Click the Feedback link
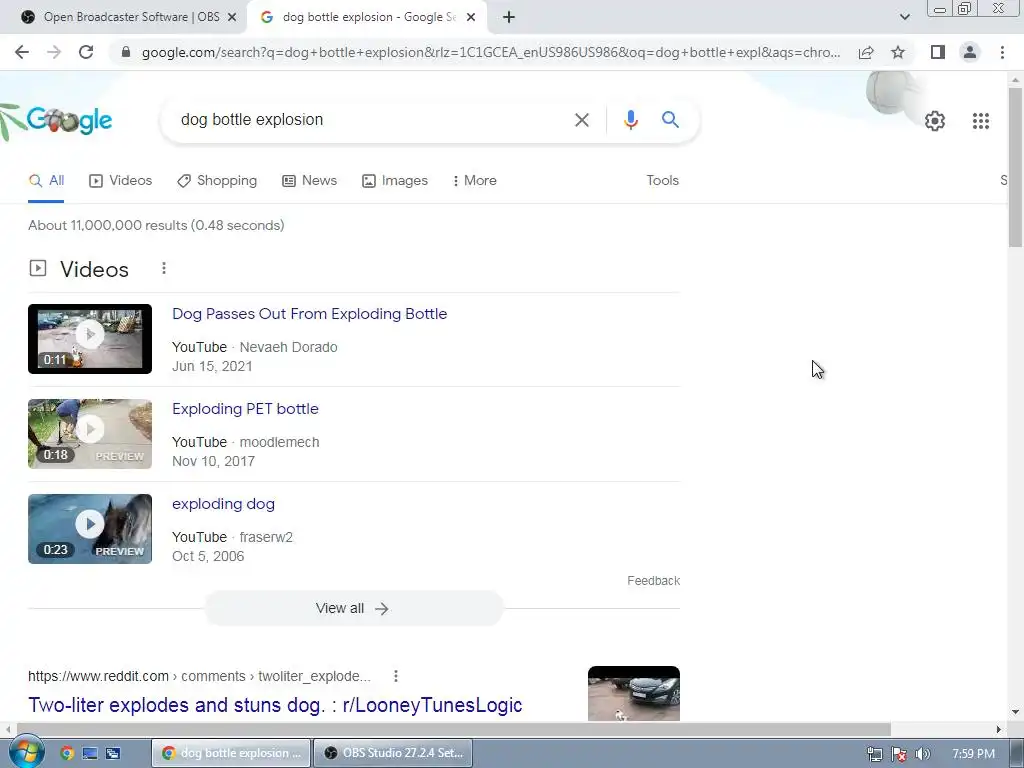Viewport: 1024px width, 768px height. click(653, 581)
